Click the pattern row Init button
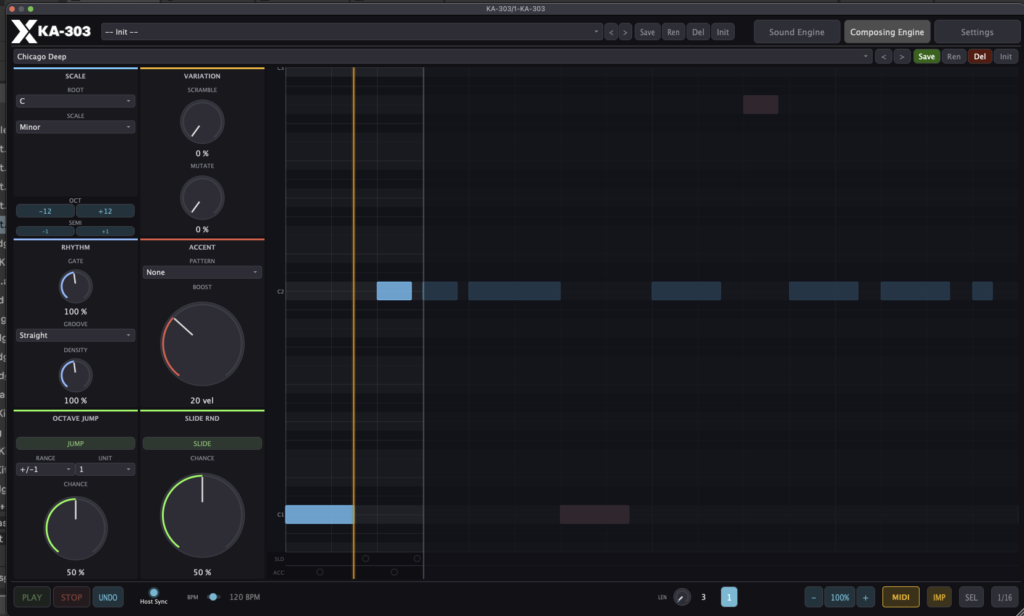 tap(1006, 56)
